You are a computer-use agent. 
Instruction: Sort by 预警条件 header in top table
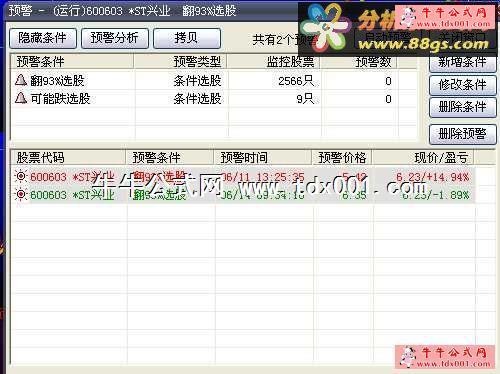click(72, 62)
